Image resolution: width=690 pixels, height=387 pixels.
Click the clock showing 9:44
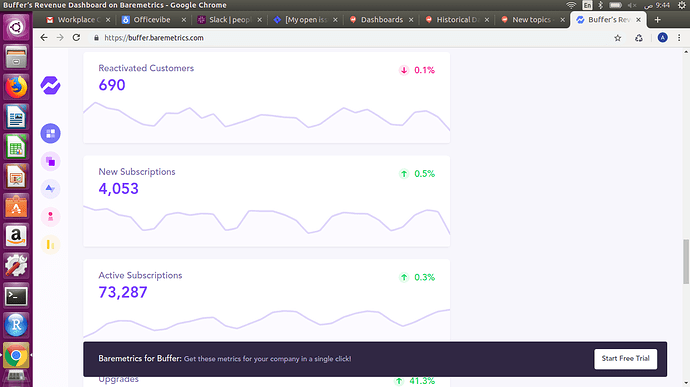coord(657,5)
